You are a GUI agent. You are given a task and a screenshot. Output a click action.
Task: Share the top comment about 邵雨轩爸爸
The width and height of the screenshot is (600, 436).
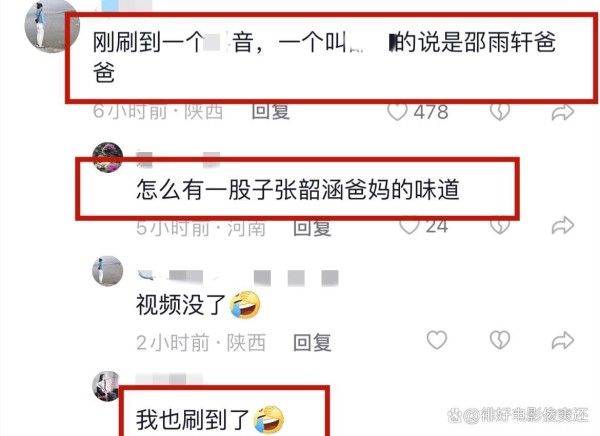[x=562, y=113]
